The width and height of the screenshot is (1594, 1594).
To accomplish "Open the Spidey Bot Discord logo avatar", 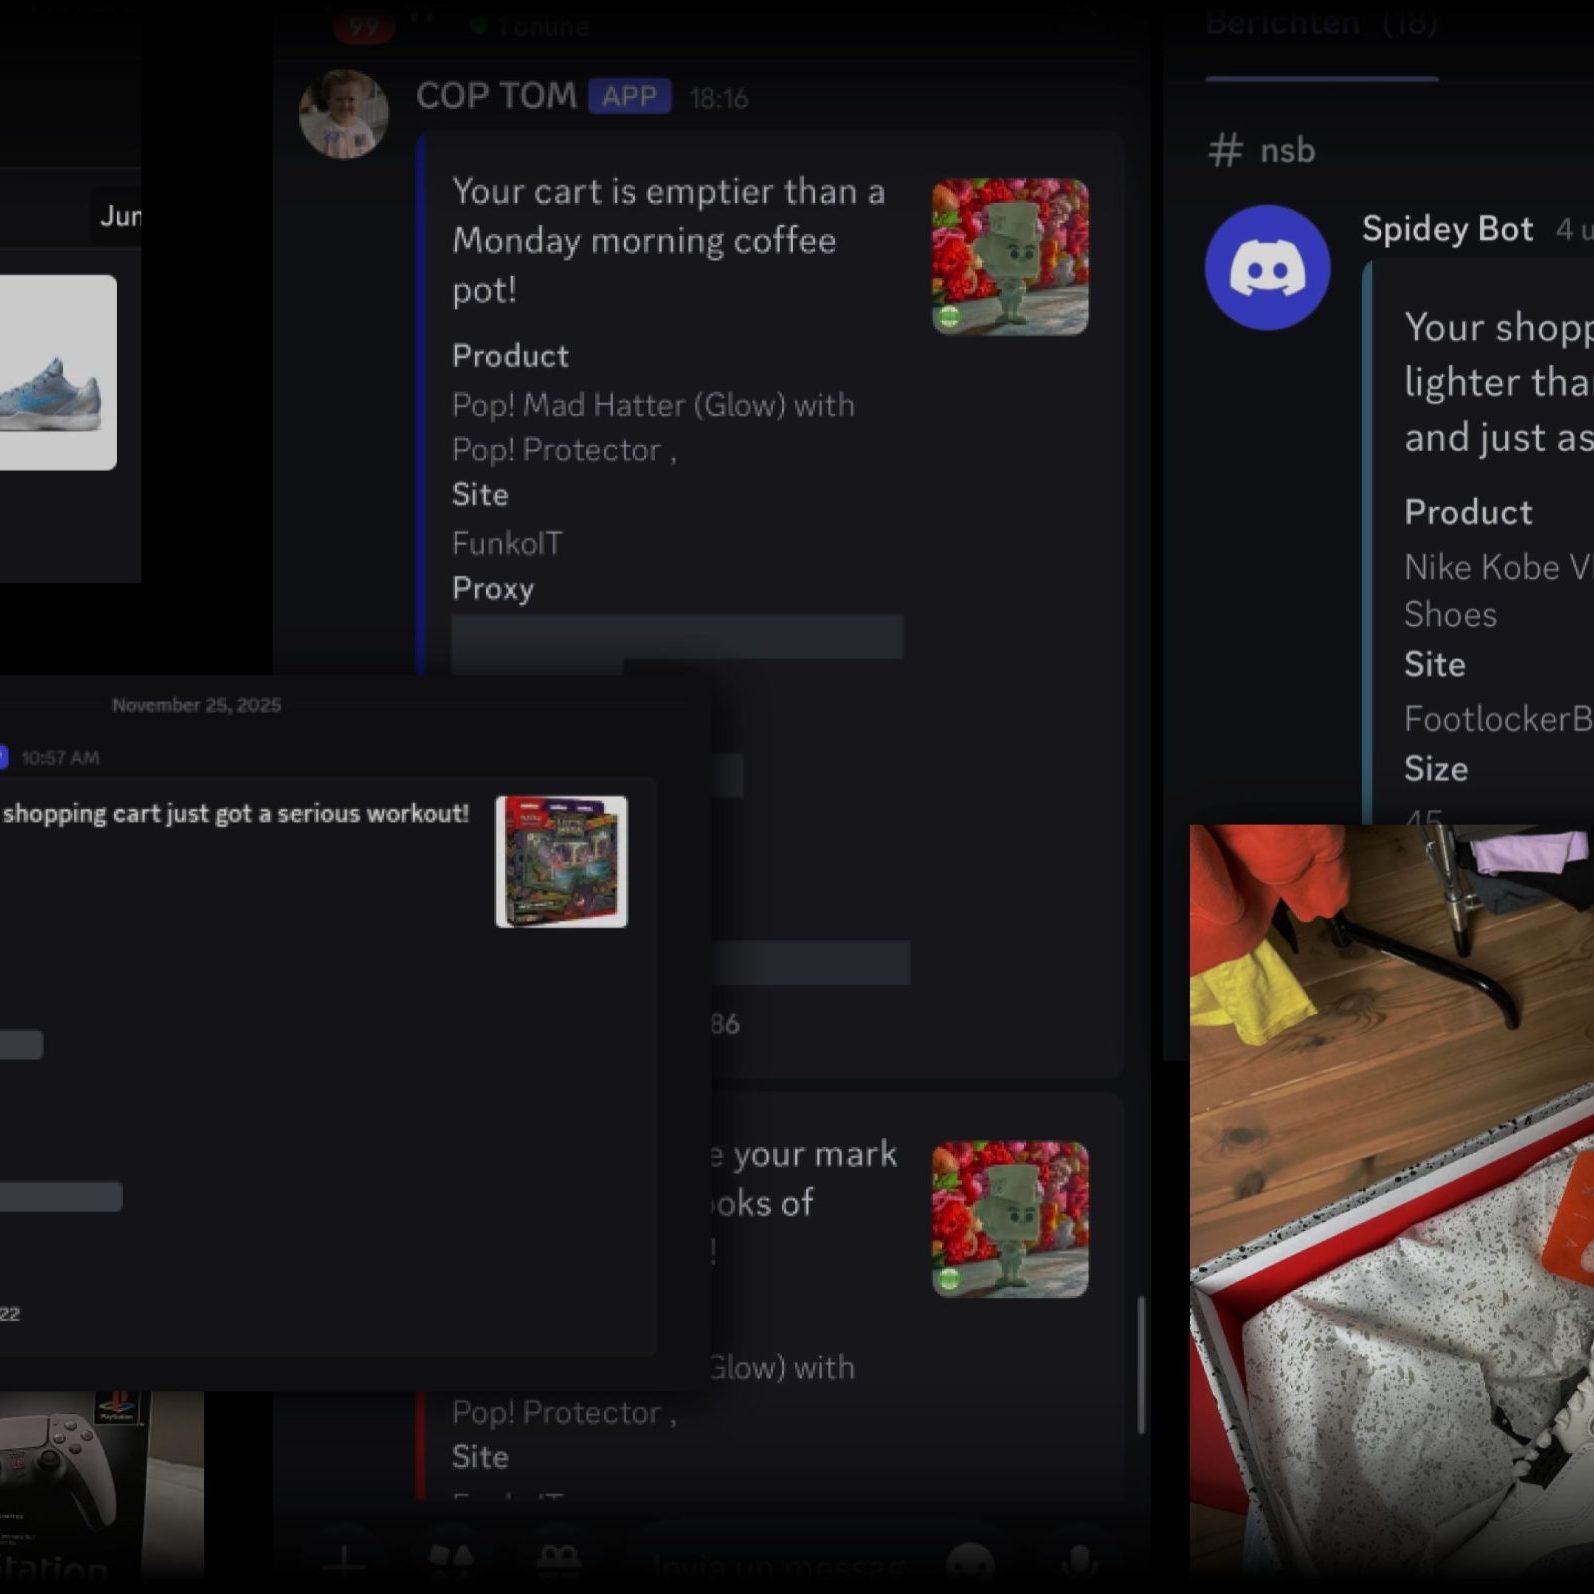I will coord(1267,267).
